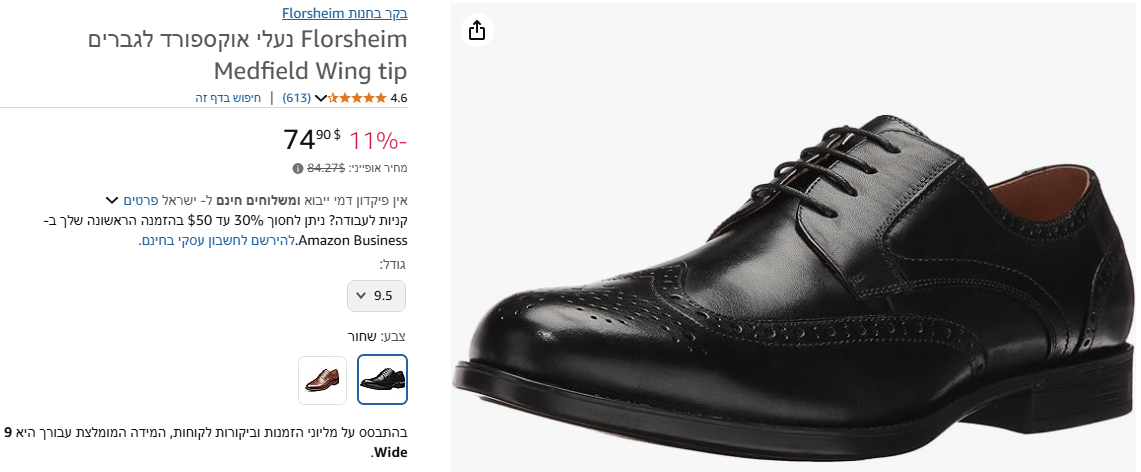This screenshot has width=1141, height=472.
Task: Click the info icon beside the list price
Action: pyautogui.click(x=298, y=168)
